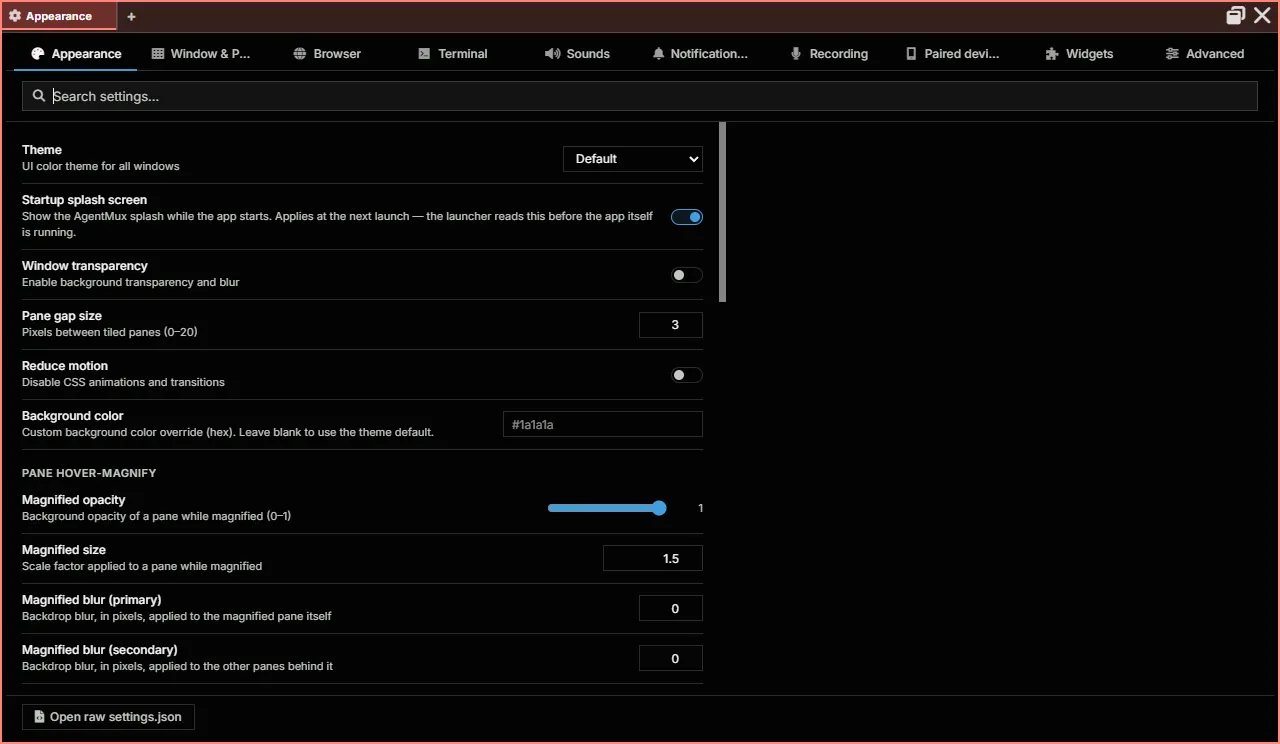This screenshot has height=744, width=1280.
Task: Click the Magnified size value field
Action: click(x=653, y=558)
